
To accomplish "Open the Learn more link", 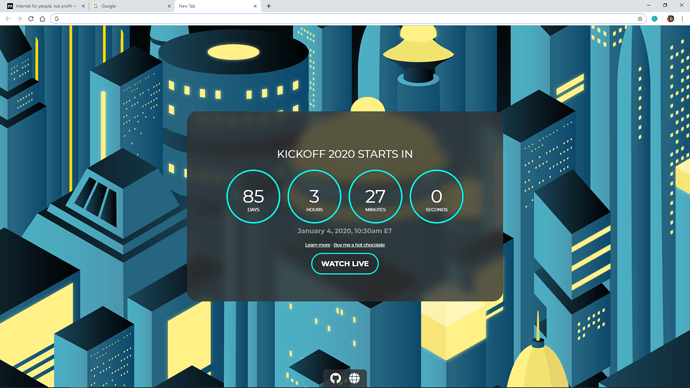I will (x=317, y=245).
